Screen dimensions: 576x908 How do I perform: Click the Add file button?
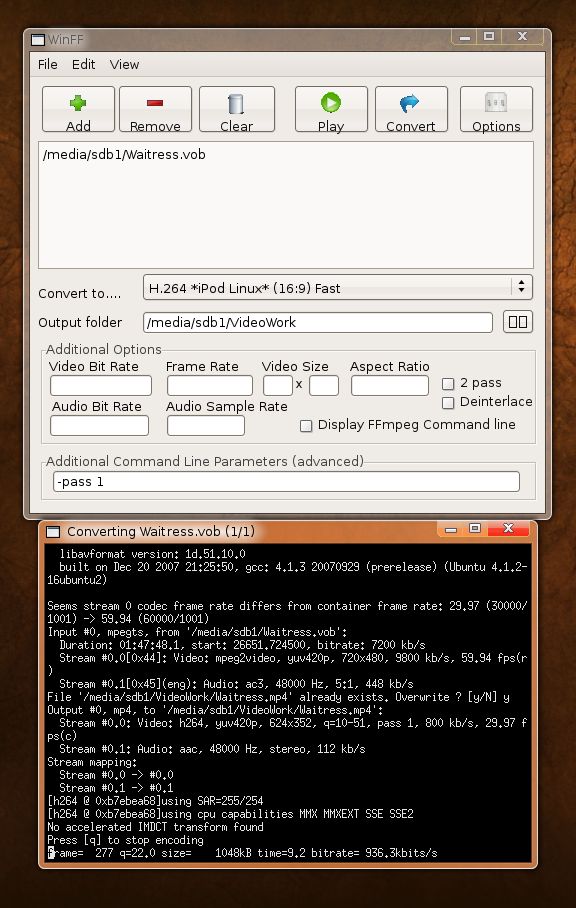(x=78, y=109)
